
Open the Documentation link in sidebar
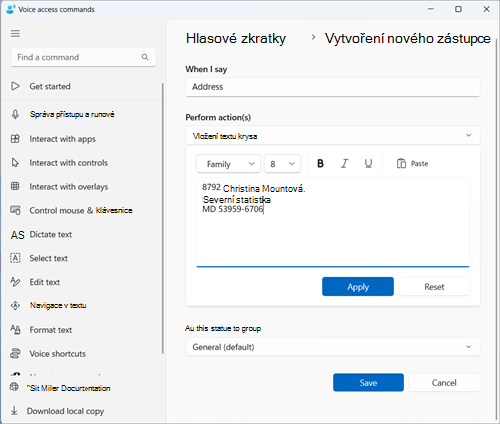[69, 388]
